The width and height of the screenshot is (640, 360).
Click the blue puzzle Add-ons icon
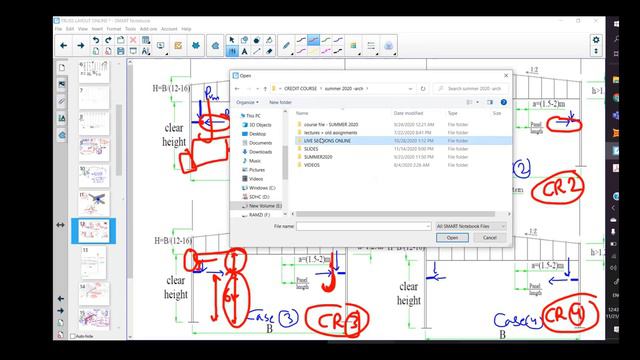pyautogui.click(x=196, y=46)
